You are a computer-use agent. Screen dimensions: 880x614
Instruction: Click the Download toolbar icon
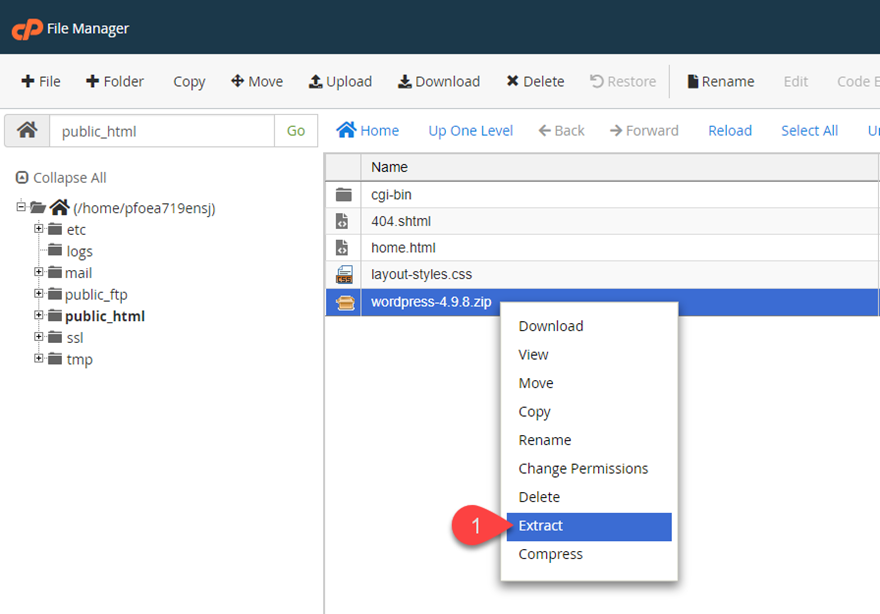[x=438, y=81]
